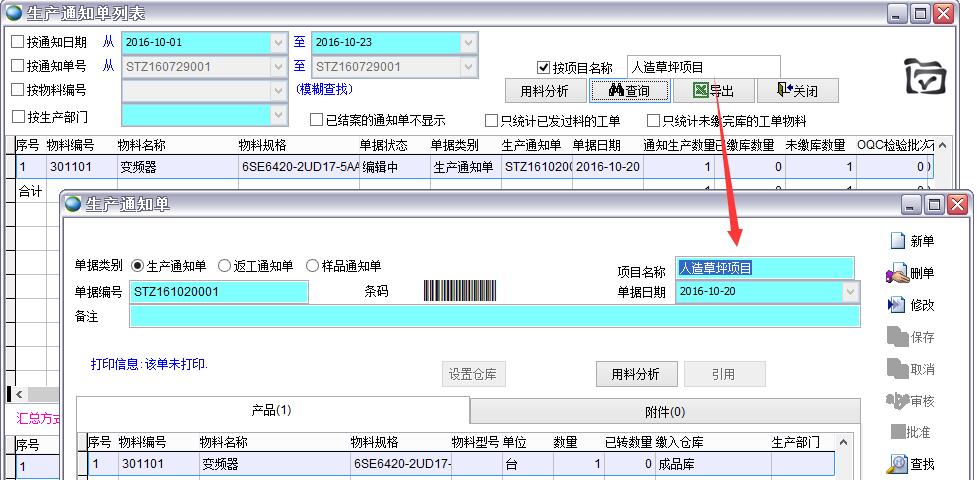Select the 产品(1) tab
This screenshot has height=480, width=977.
tap(271, 410)
